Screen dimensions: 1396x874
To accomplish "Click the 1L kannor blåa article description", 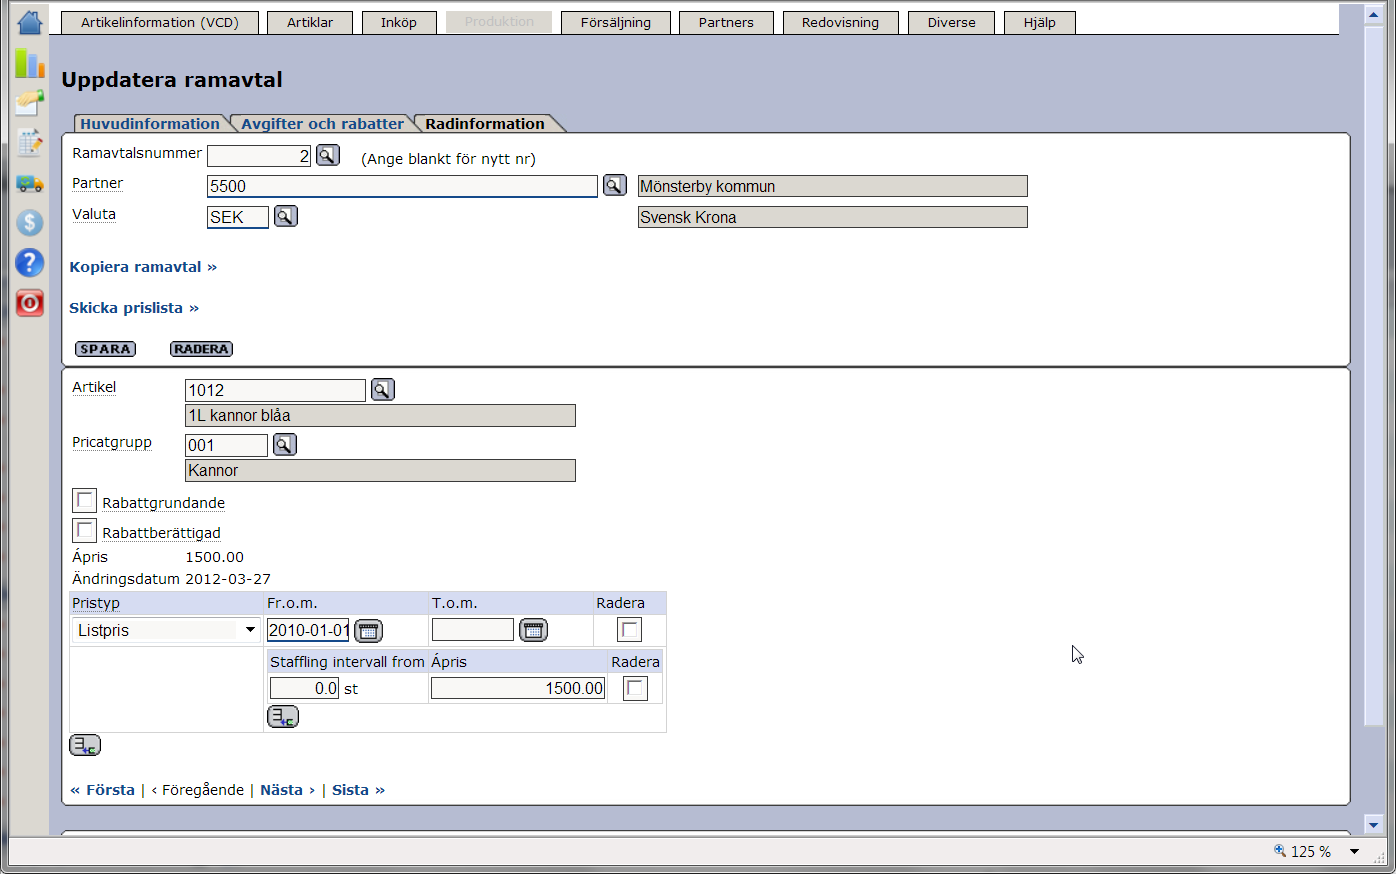I will tap(381, 415).
